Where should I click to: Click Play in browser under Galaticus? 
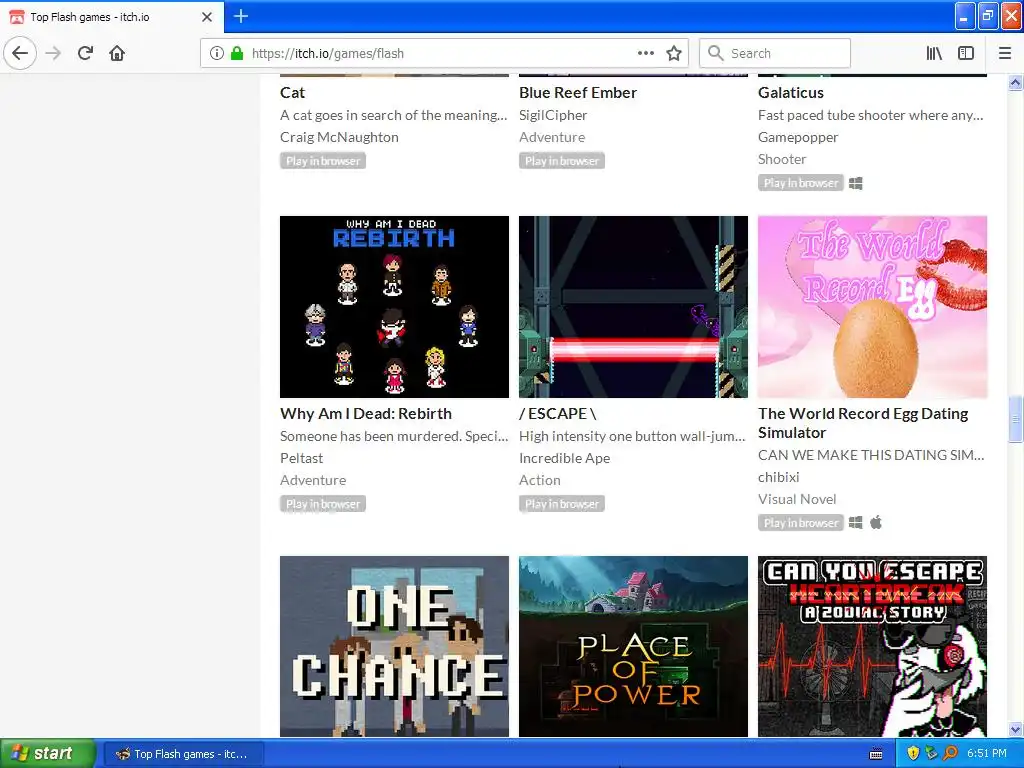[801, 183]
